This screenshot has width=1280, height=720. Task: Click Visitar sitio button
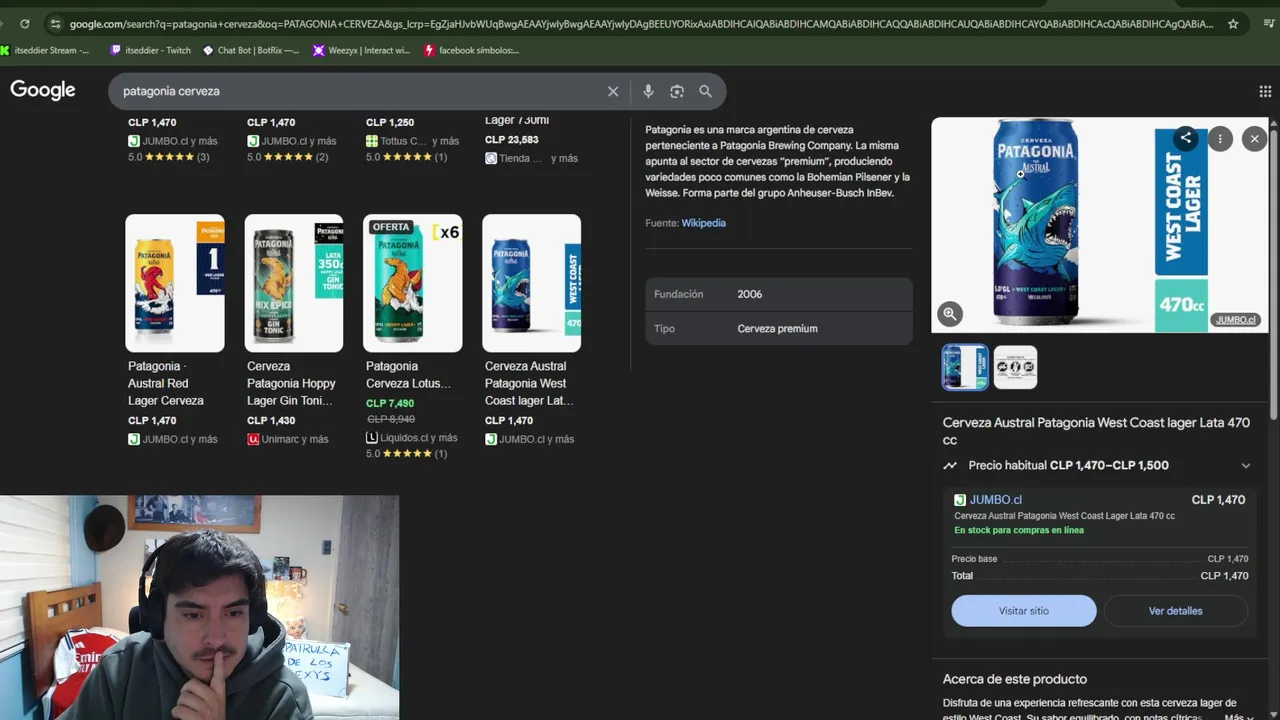(1024, 611)
